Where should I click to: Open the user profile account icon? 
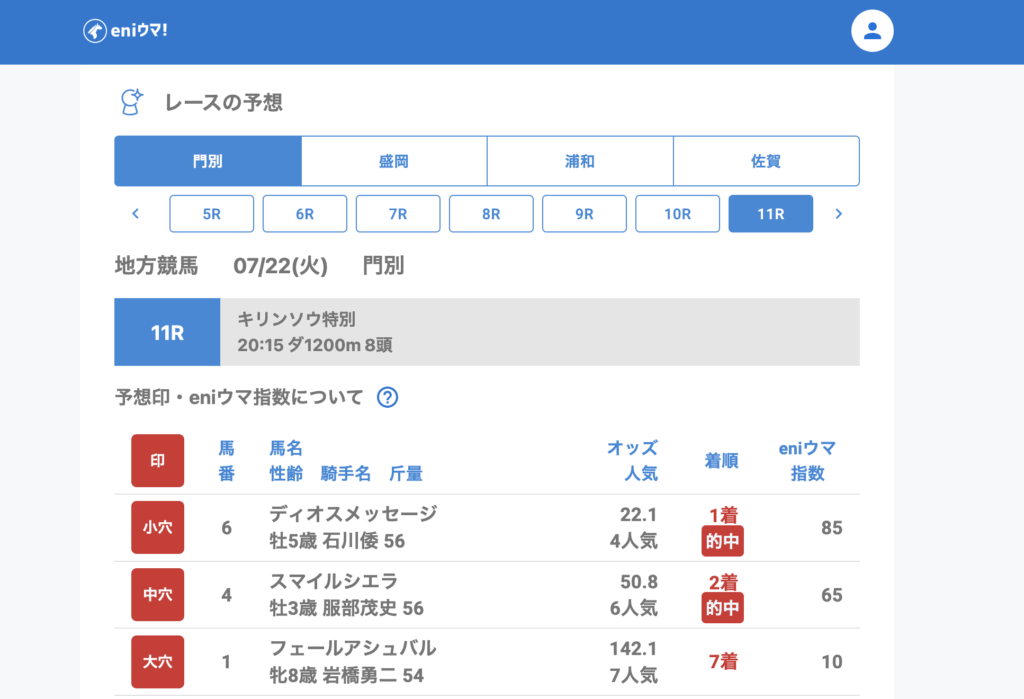coord(871,31)
